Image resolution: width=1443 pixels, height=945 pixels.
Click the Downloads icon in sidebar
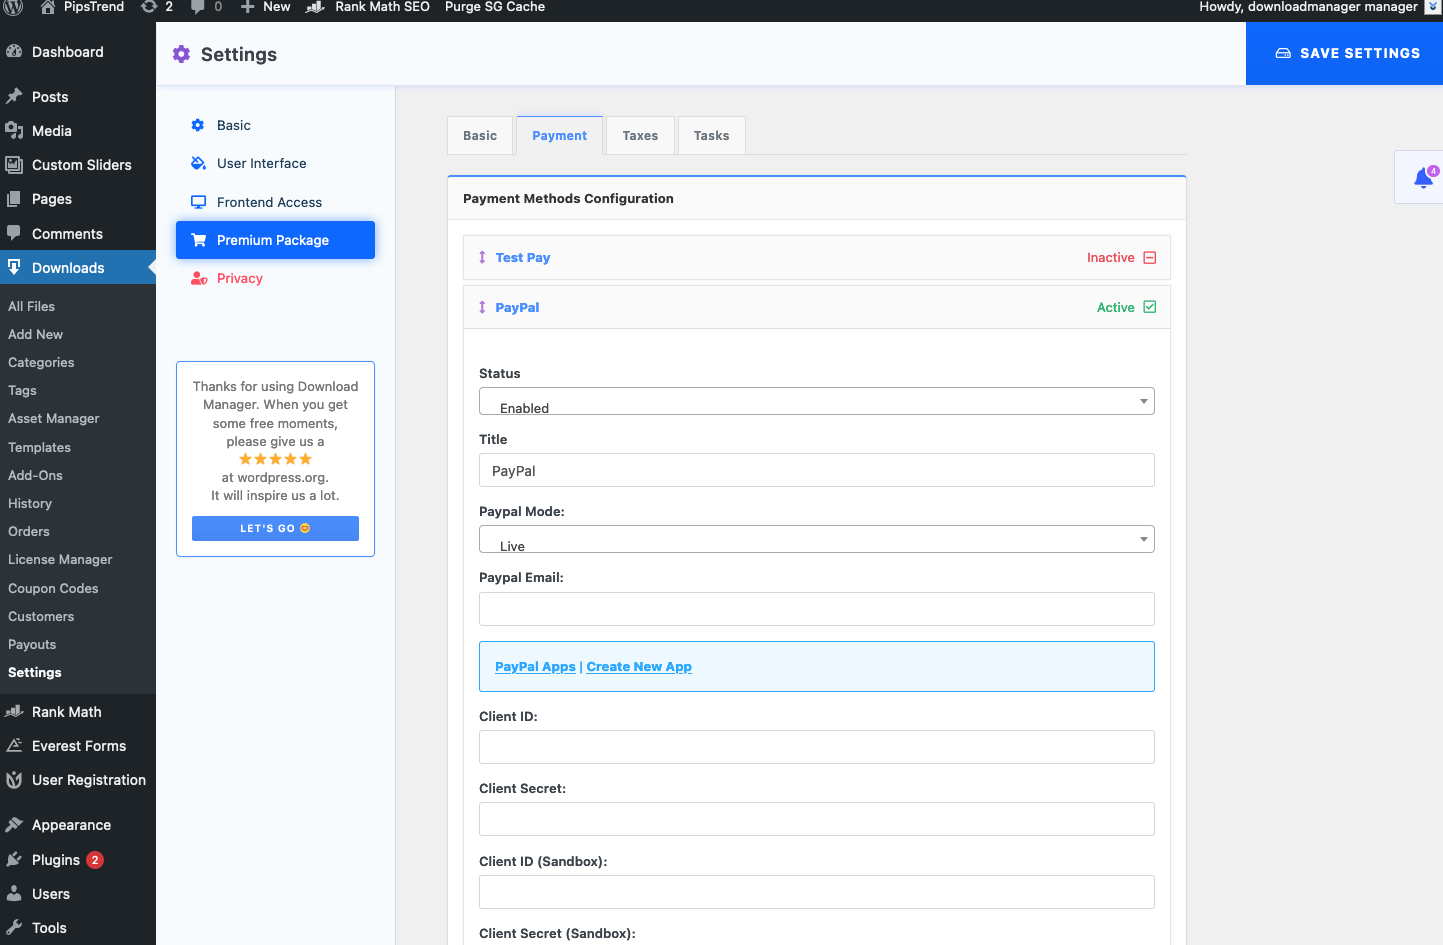14,266
